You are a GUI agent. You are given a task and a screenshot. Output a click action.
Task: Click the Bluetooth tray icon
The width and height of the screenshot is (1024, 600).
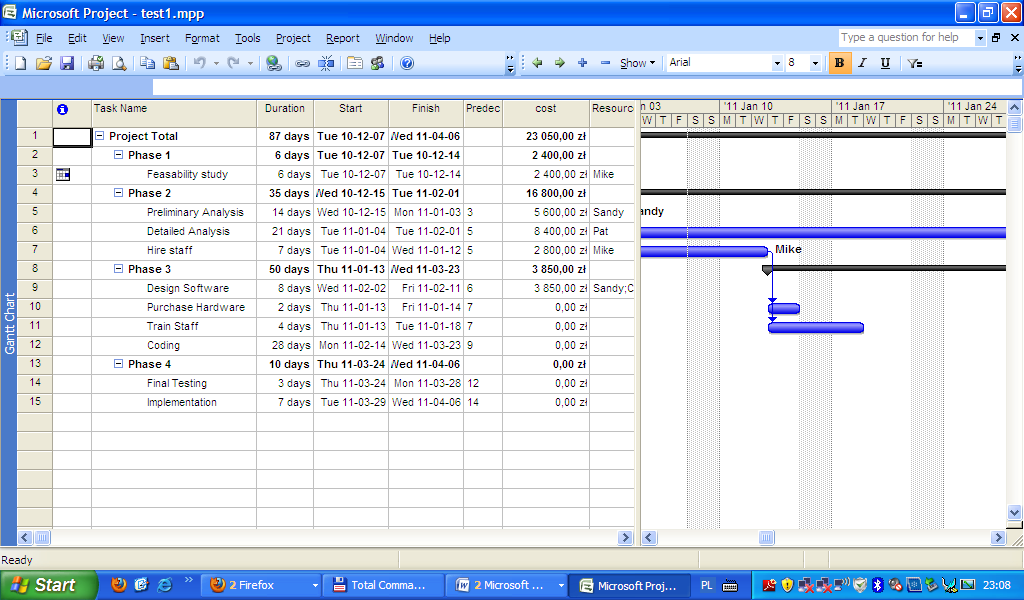click(877, 585)
